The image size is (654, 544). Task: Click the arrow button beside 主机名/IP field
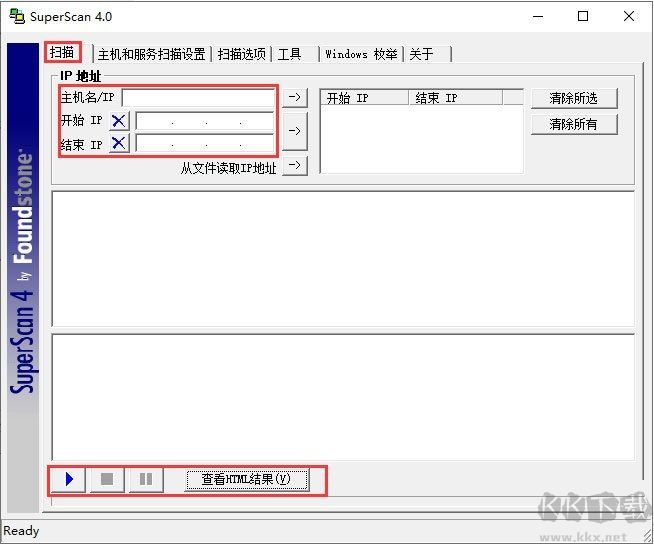(294, 97)
